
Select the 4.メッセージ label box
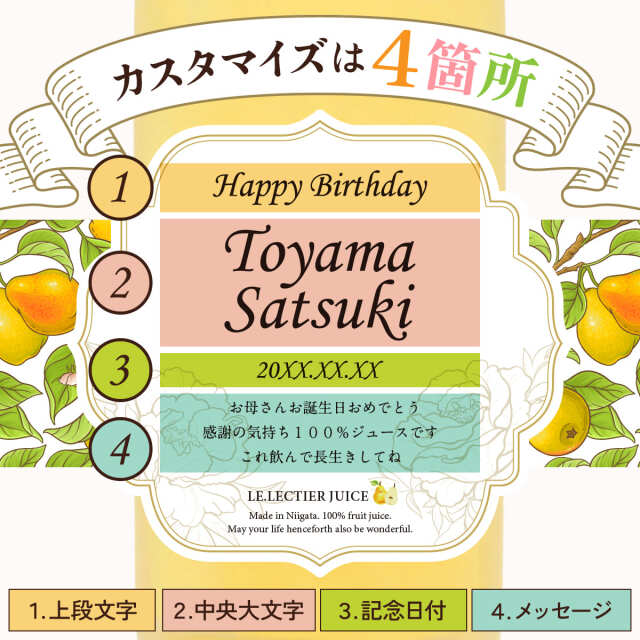pos(551,610)
